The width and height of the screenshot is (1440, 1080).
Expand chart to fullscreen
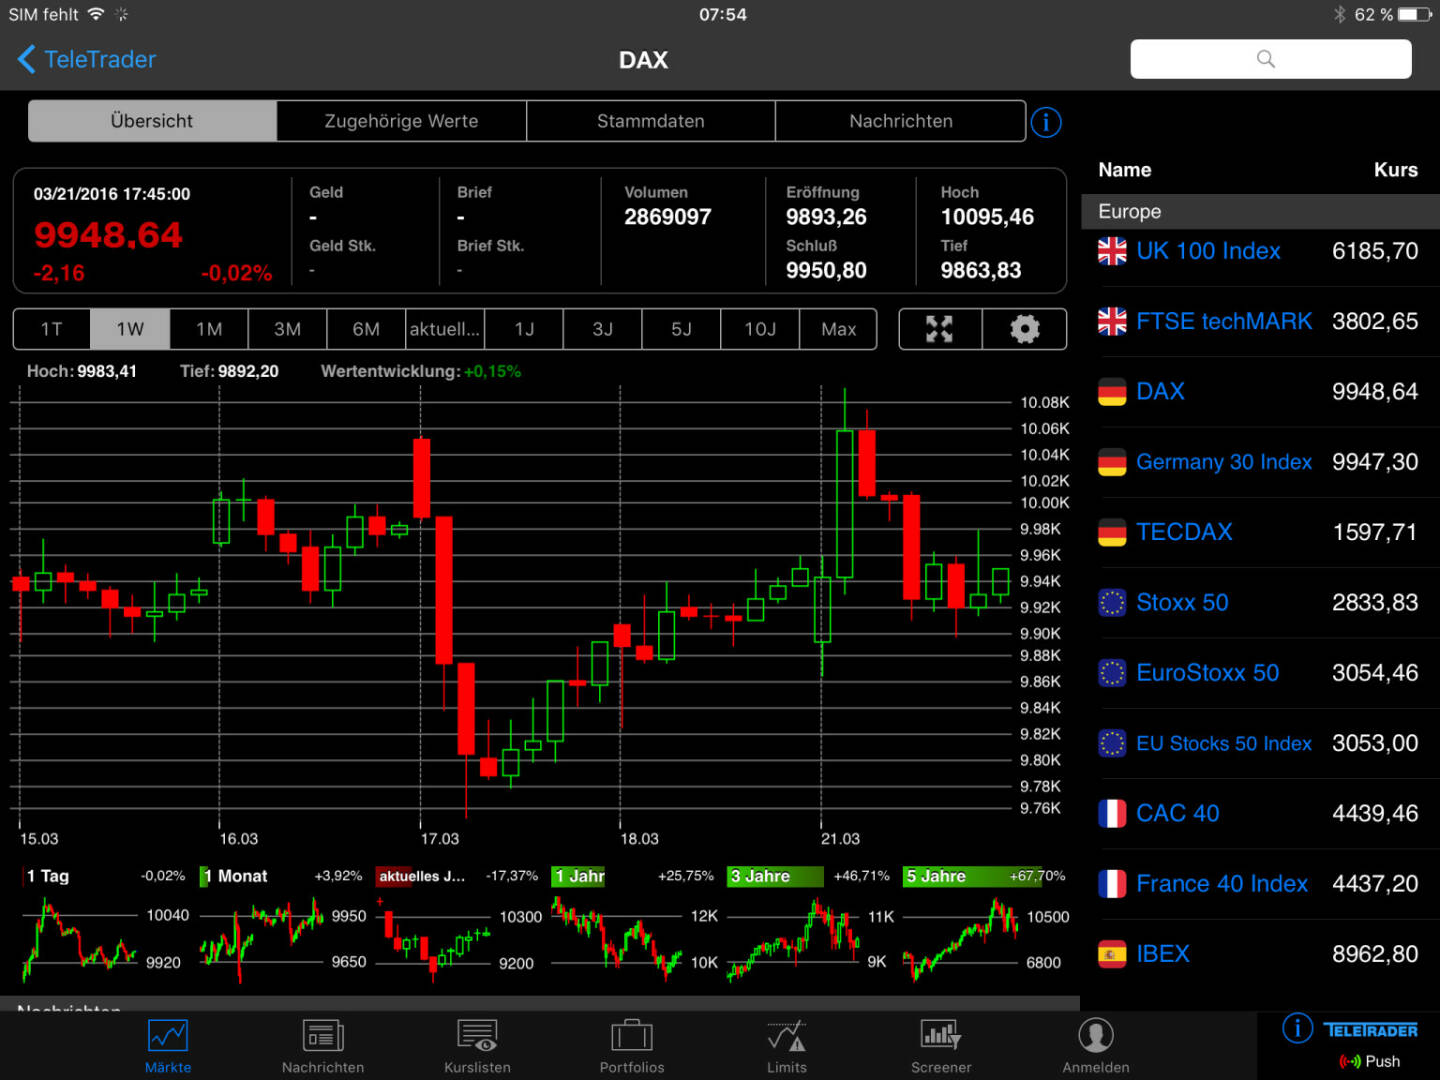tap(939, 329)
